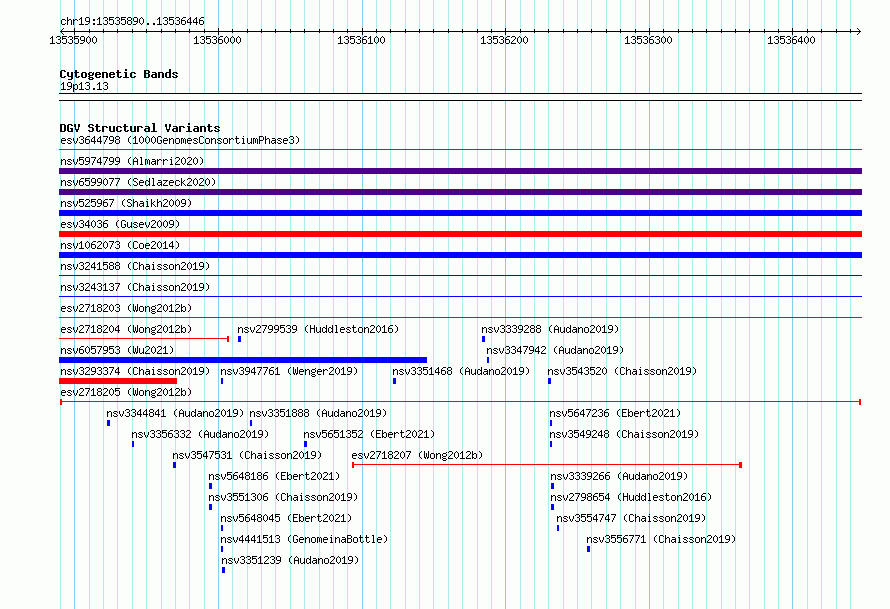Open nsv3551306 Chaisson2019 variant label
The height and width of the screenshot is (609, 890).
pos(283,497)
